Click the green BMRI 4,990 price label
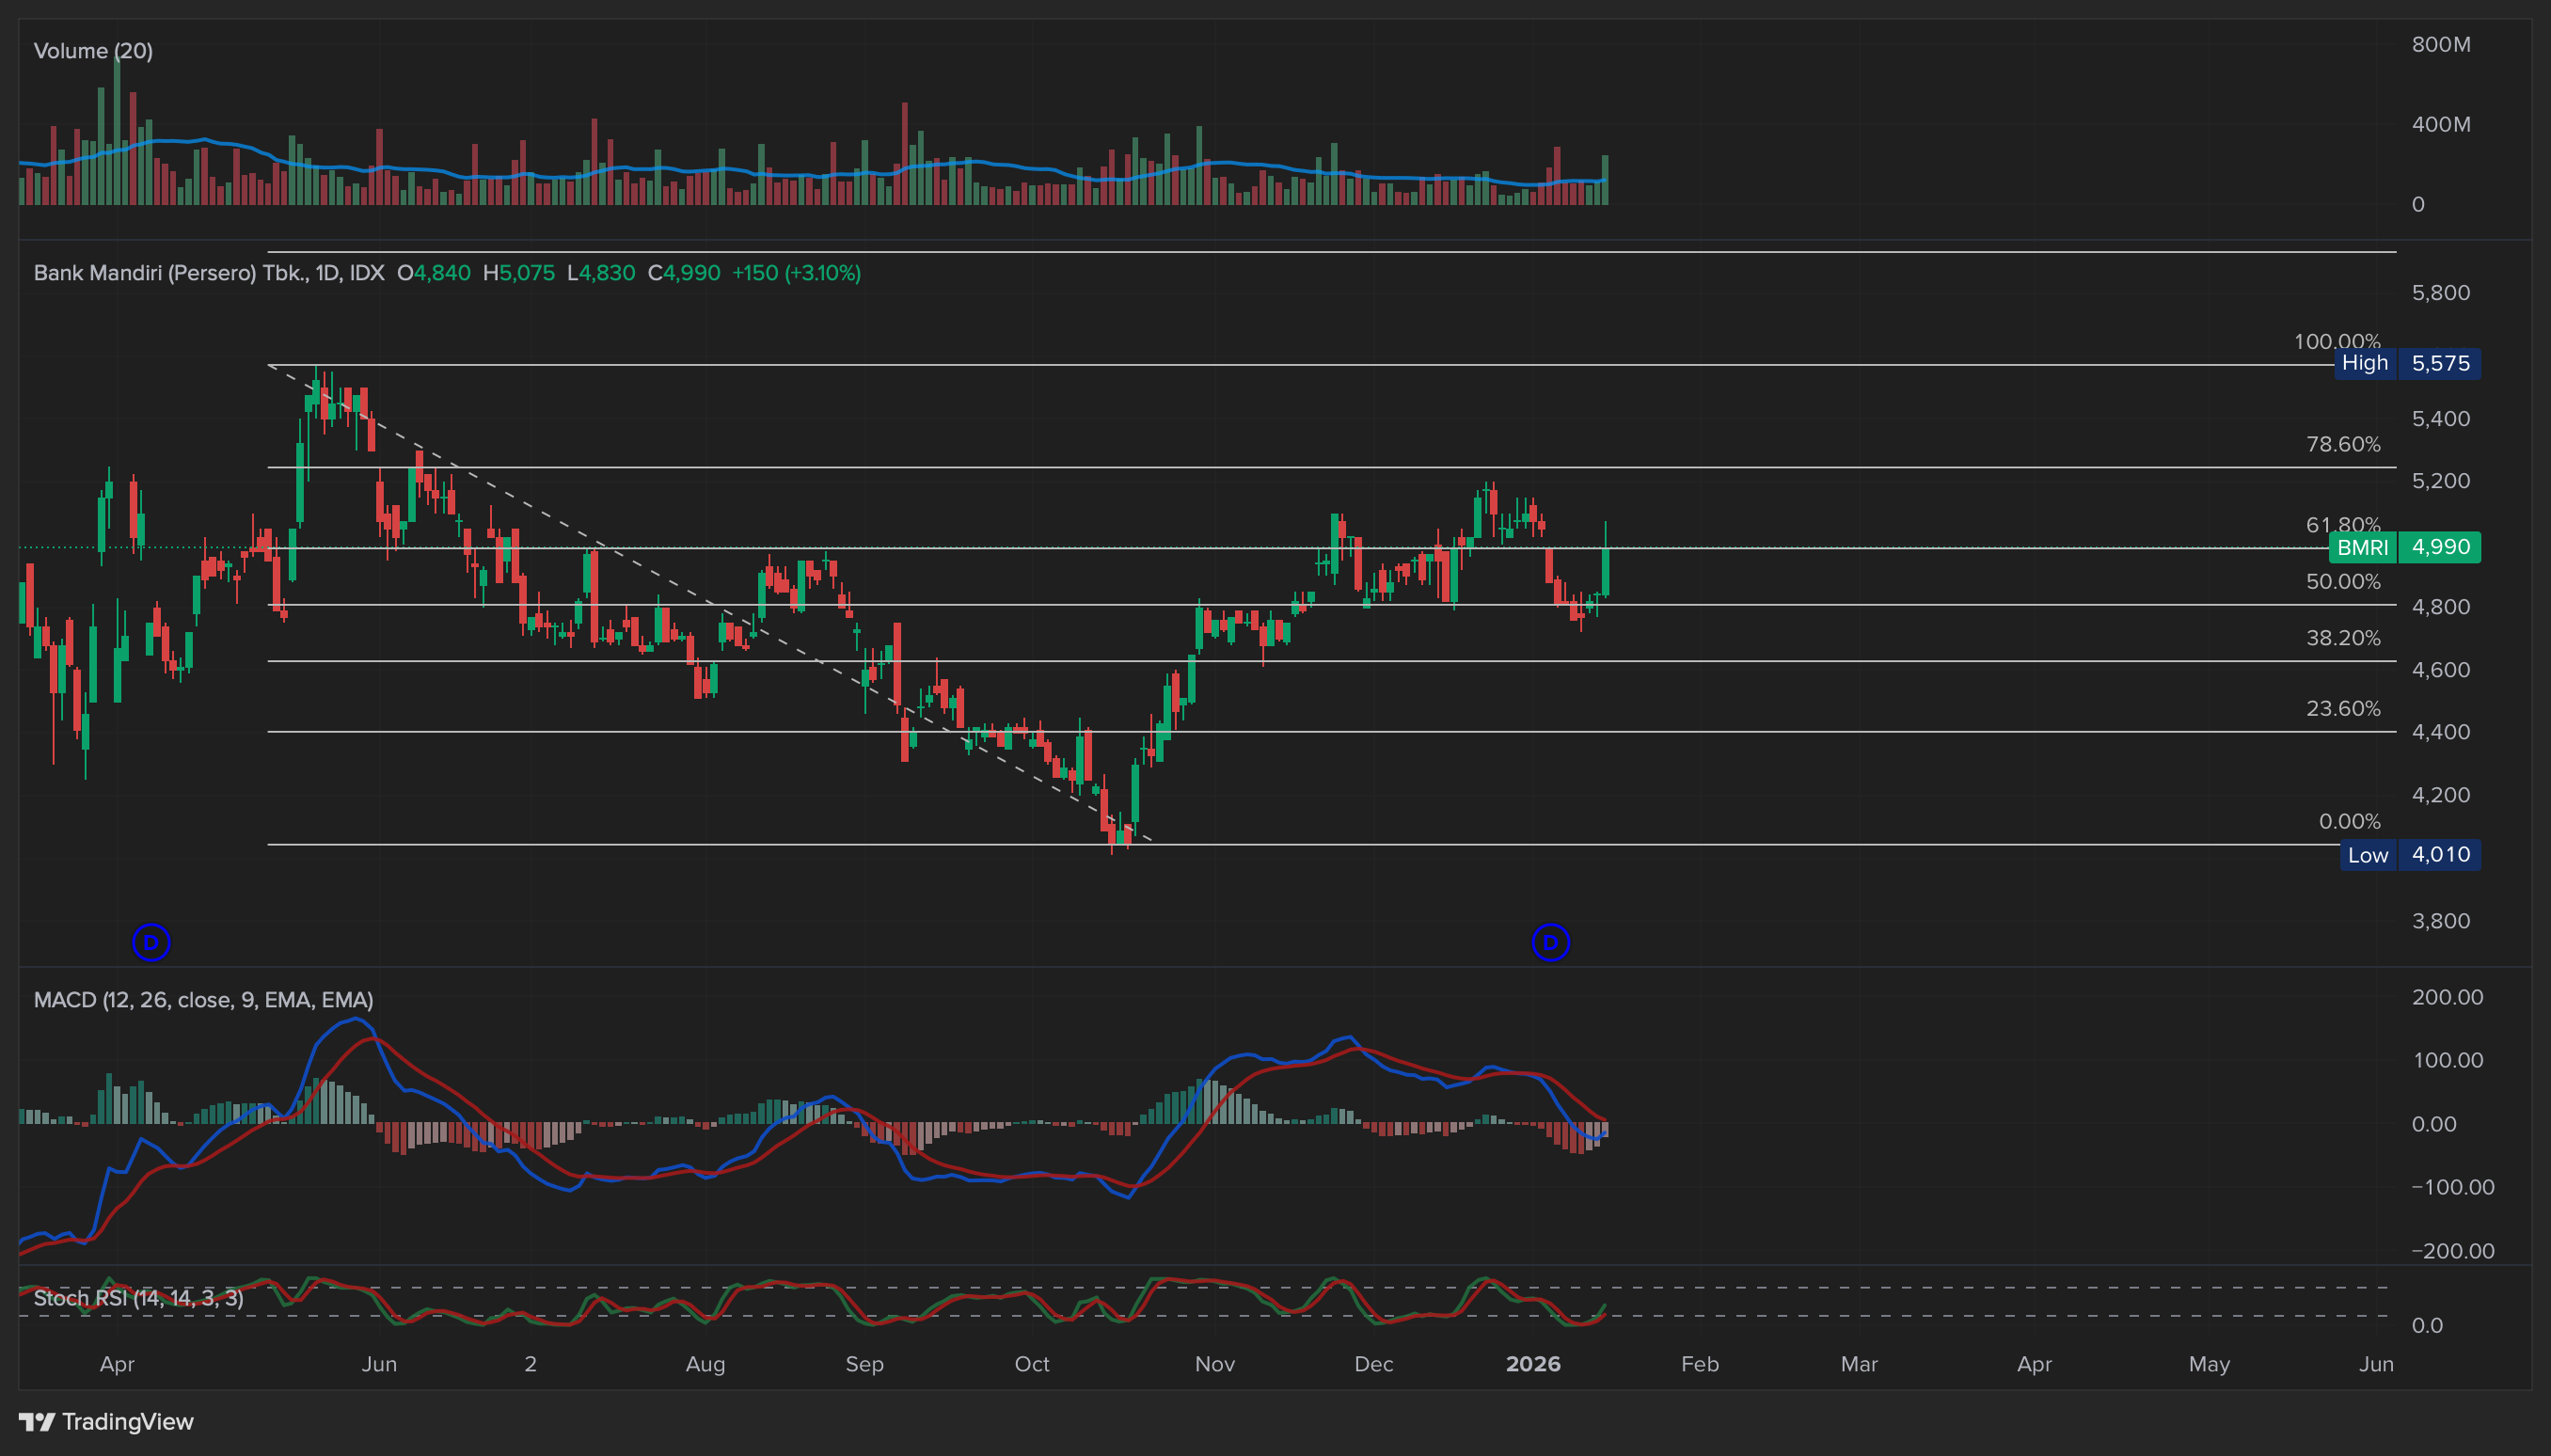Image resolution: width=2551 pixels, height=1456 pixels. pyautogui.click(x=2404, y=547)
